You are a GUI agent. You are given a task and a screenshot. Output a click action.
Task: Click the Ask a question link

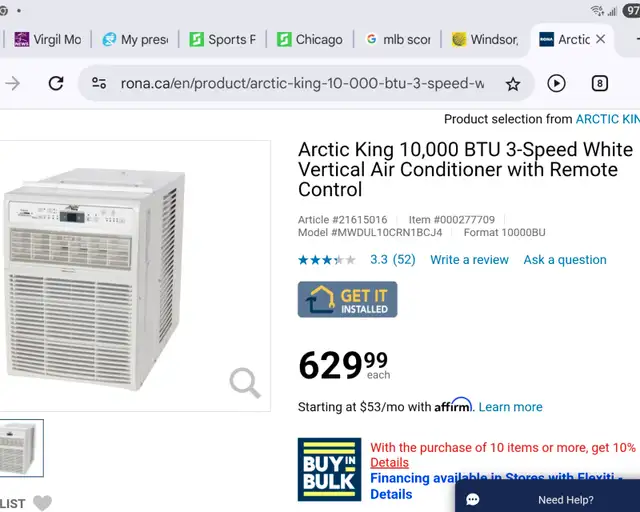tap(565, 260)
